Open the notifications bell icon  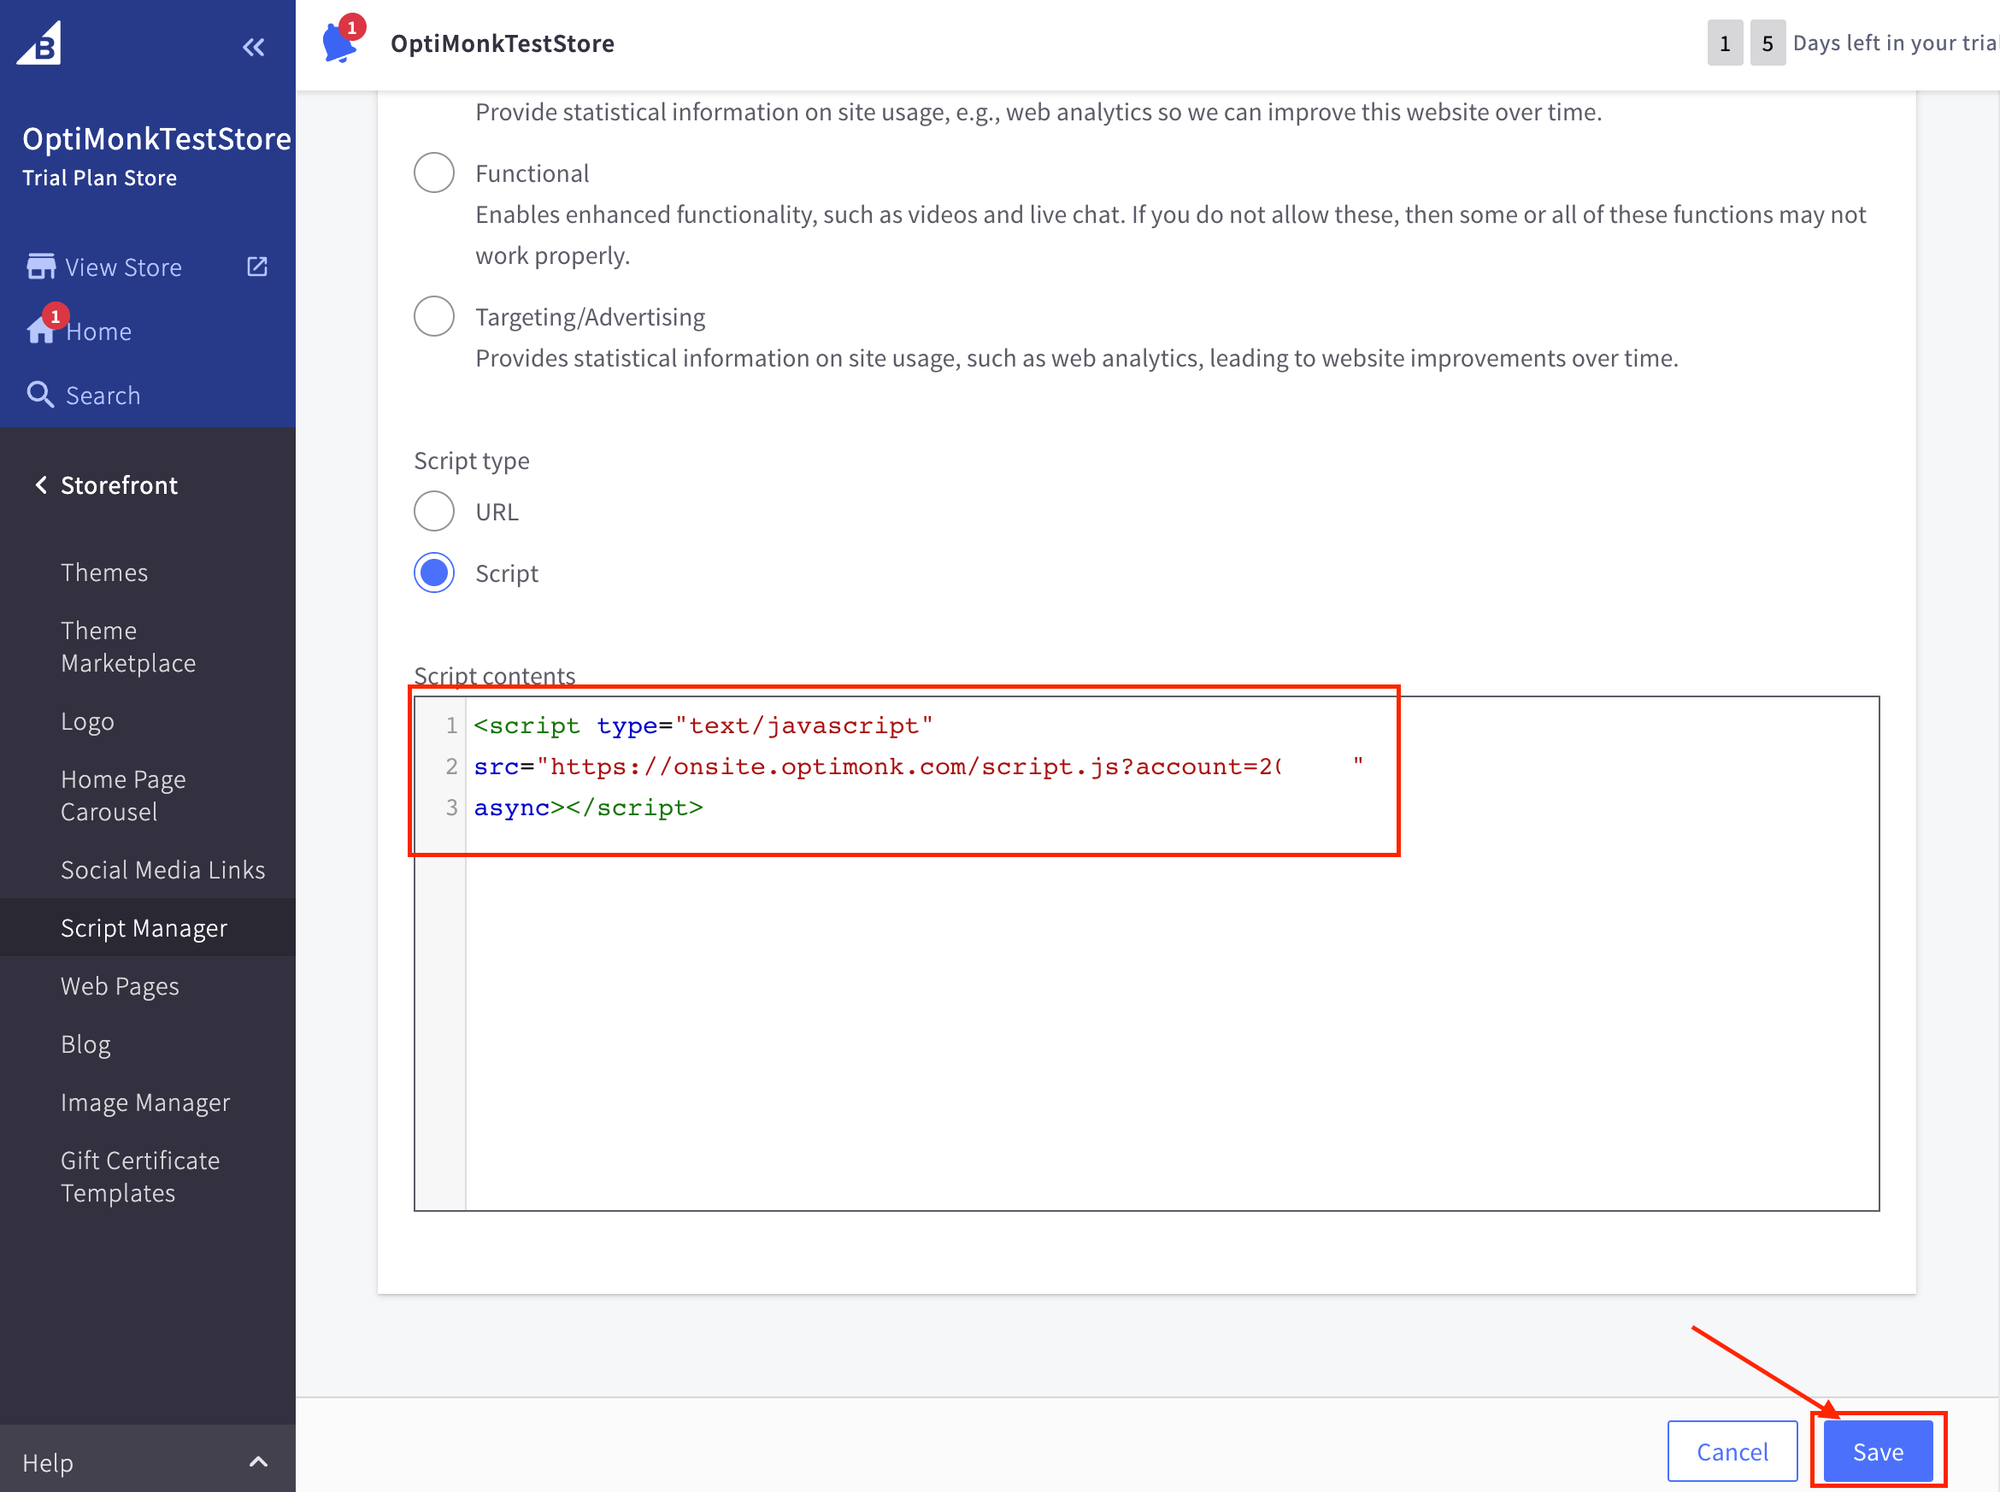click(x=341, y=42)
